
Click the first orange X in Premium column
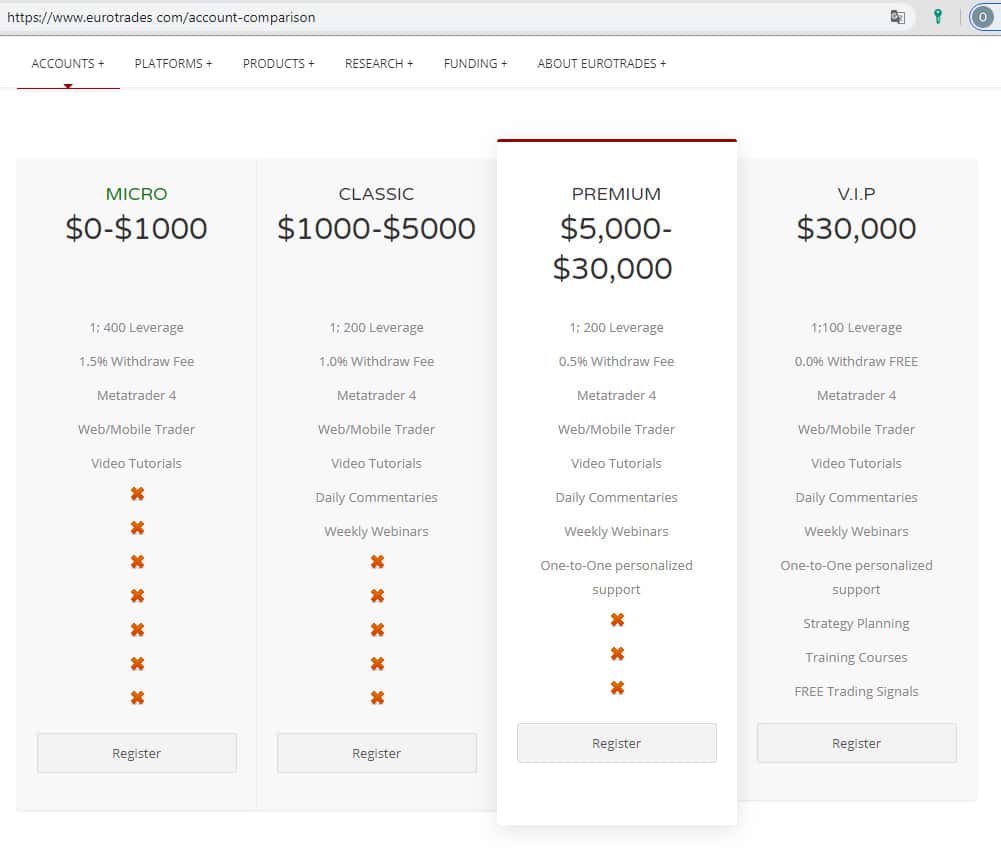617,620
